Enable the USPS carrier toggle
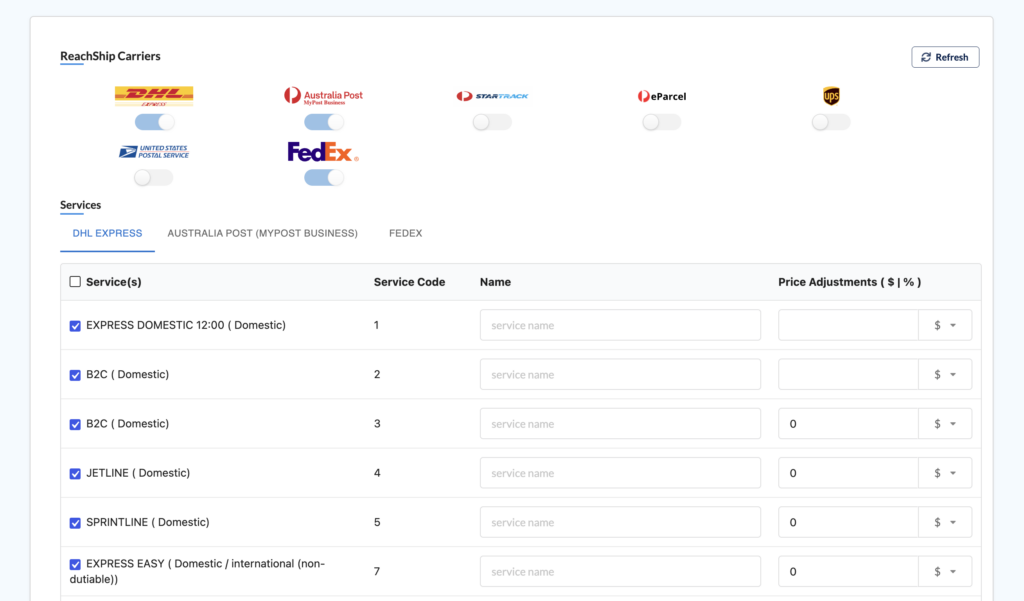 pos(153,178)
